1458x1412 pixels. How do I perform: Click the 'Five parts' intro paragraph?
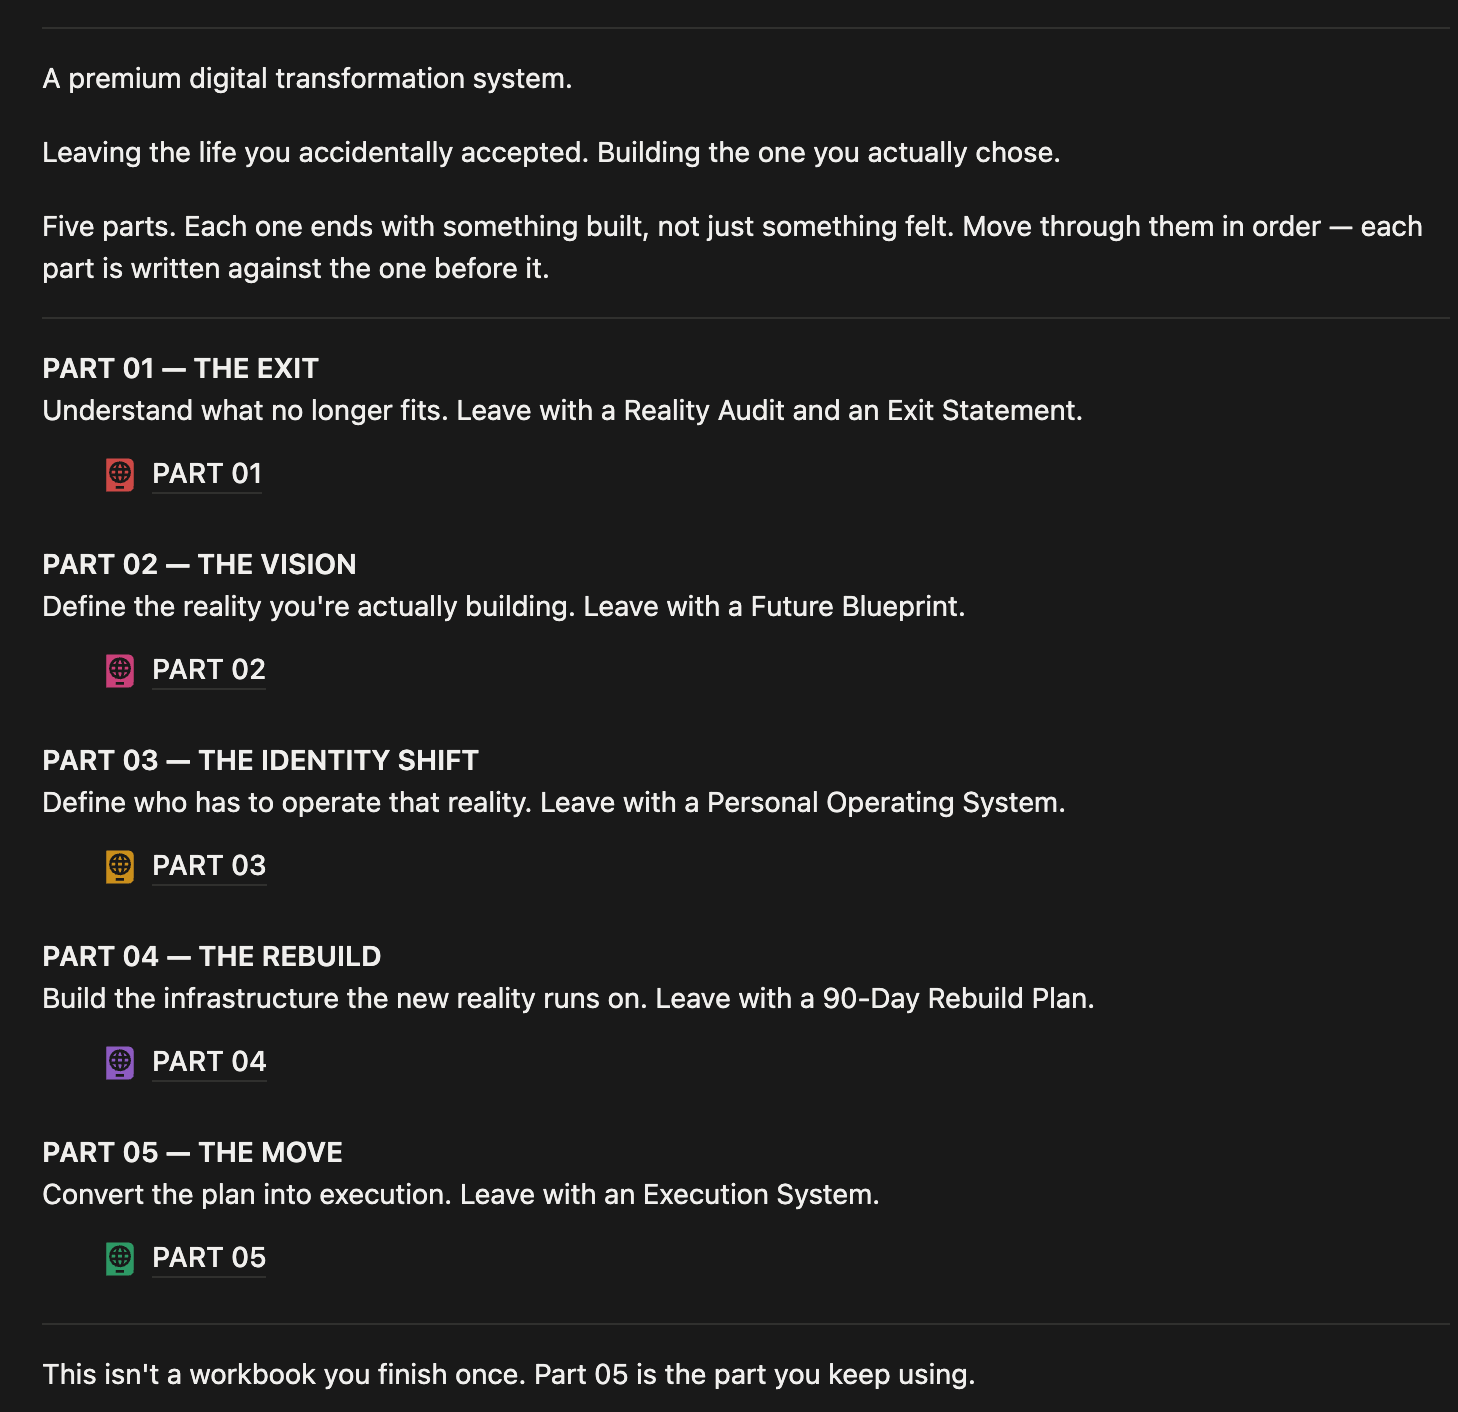pyautogui.click(x=732, y=248)
